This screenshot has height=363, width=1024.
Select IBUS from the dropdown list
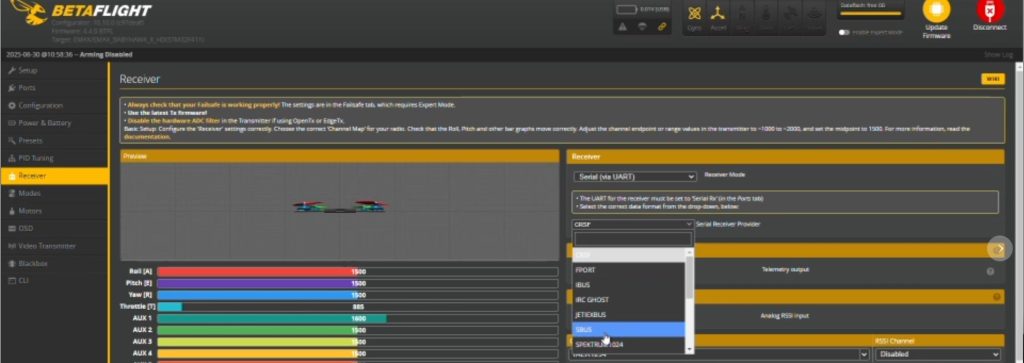[x=628, y=285]
